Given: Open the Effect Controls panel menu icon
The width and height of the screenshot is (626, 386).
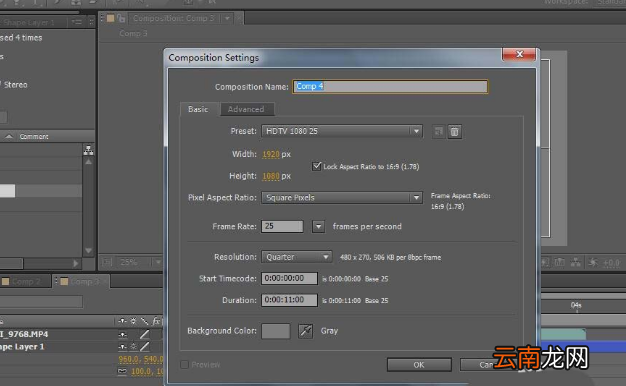Looking at the screenshot, I should click(x=77, y=22).
